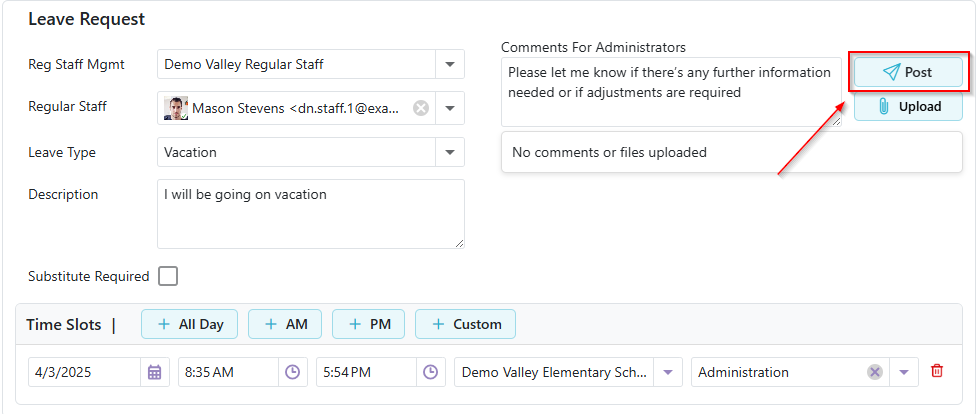This screenshot has height=414, width=976.
Task: Open the calendar date picker icon
Action: click(x=154, y=372)
